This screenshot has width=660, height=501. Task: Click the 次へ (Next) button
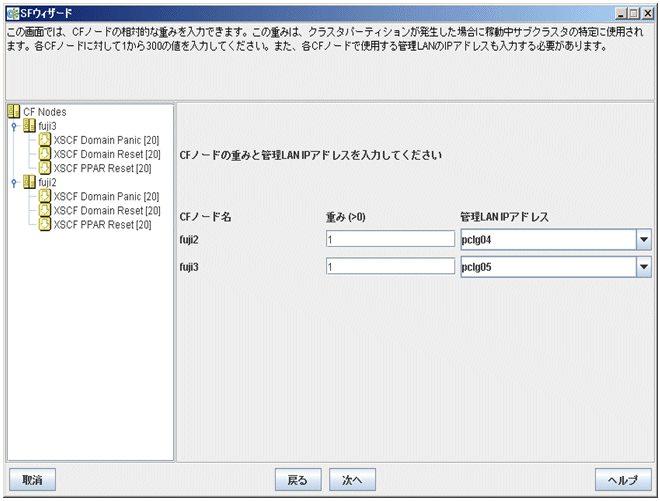click(352, 480)
